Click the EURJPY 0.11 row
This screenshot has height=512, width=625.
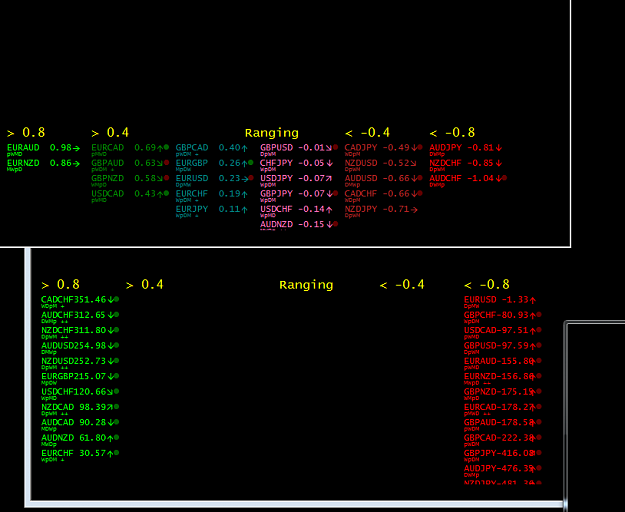[x=212, y=210]
